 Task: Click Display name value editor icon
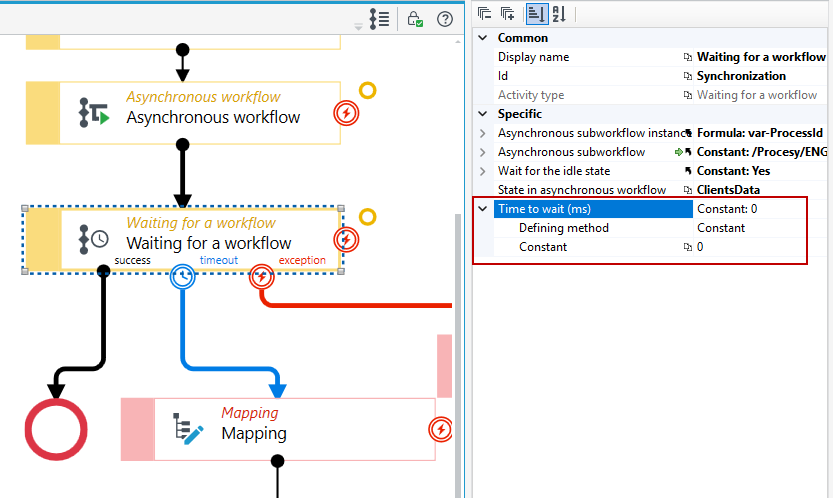pos(687,57)
